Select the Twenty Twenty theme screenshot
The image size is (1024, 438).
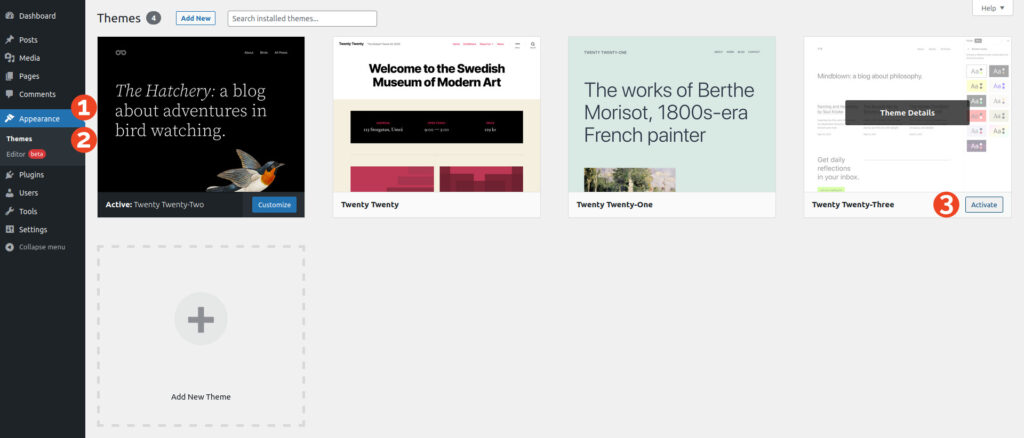tap(437, 114)
